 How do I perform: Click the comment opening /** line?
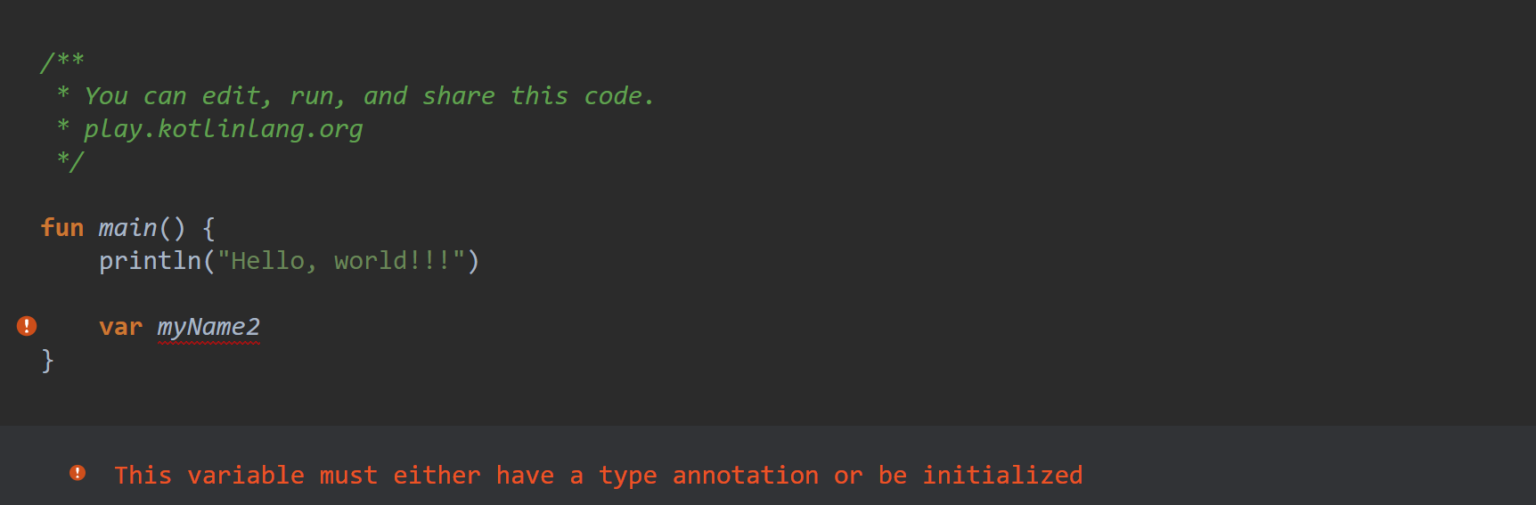(62, 62)
